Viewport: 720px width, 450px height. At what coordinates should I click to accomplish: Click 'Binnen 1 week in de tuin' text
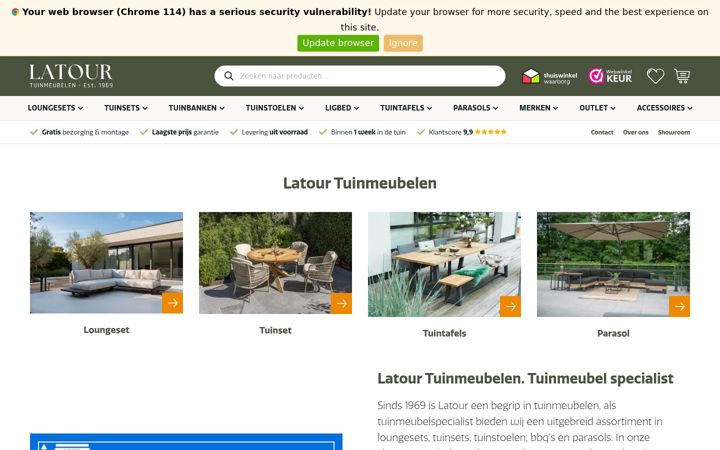point(368,132)
